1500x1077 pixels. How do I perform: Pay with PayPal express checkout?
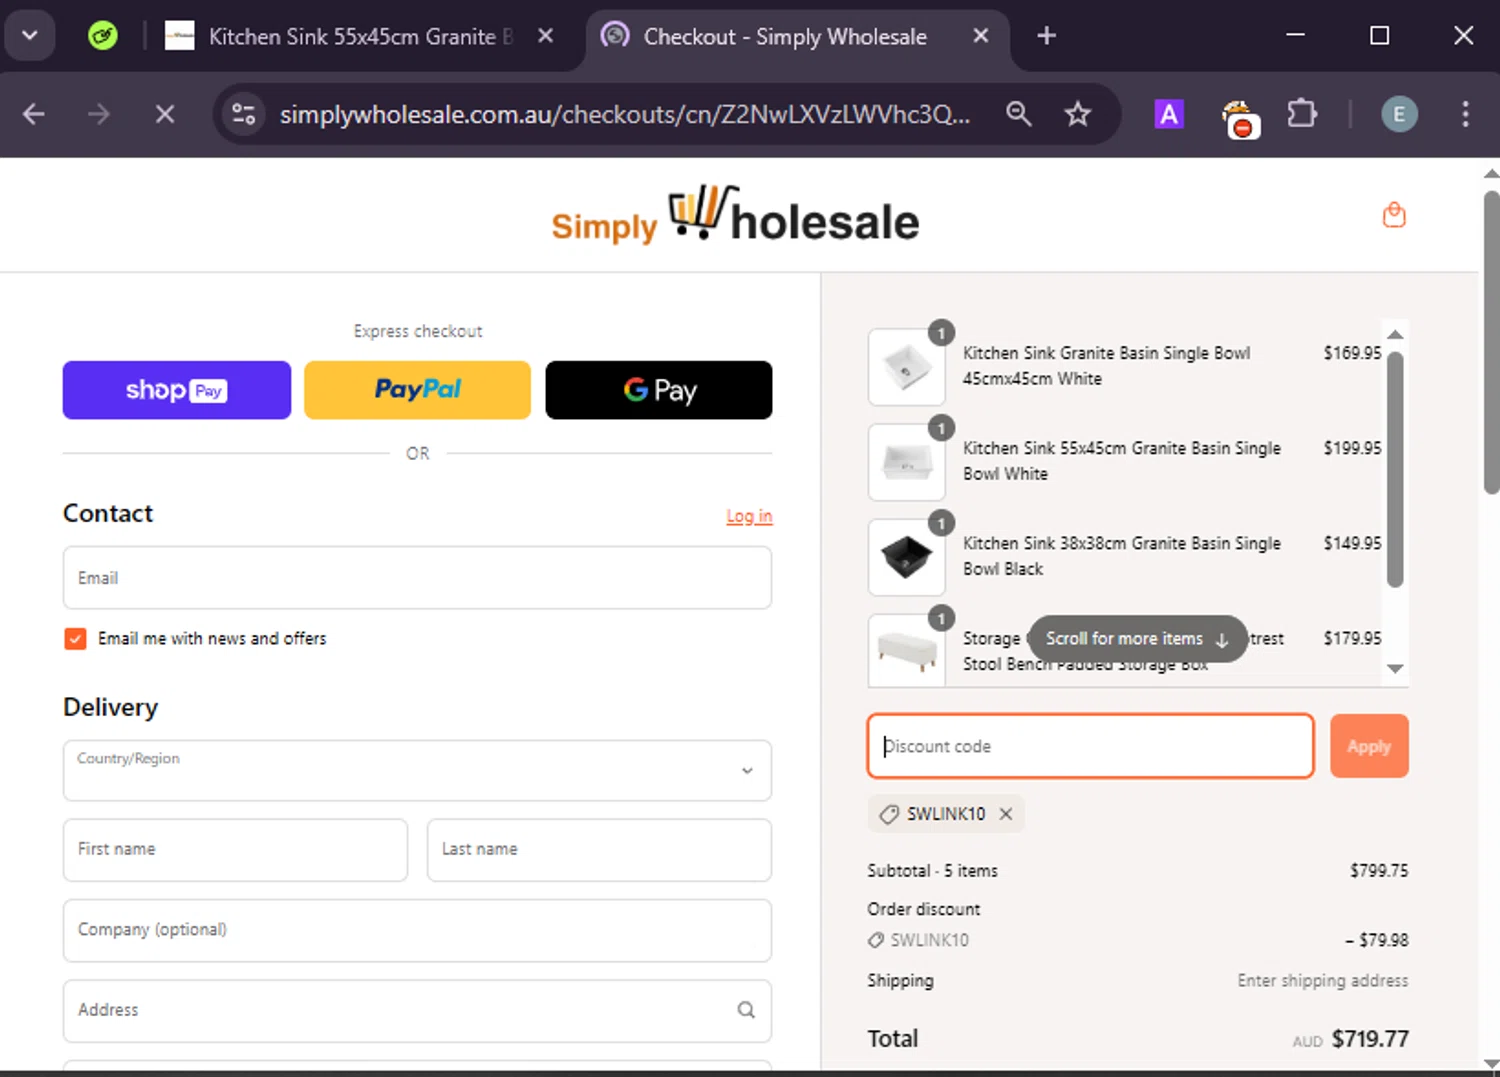click(x=417, y=390)
